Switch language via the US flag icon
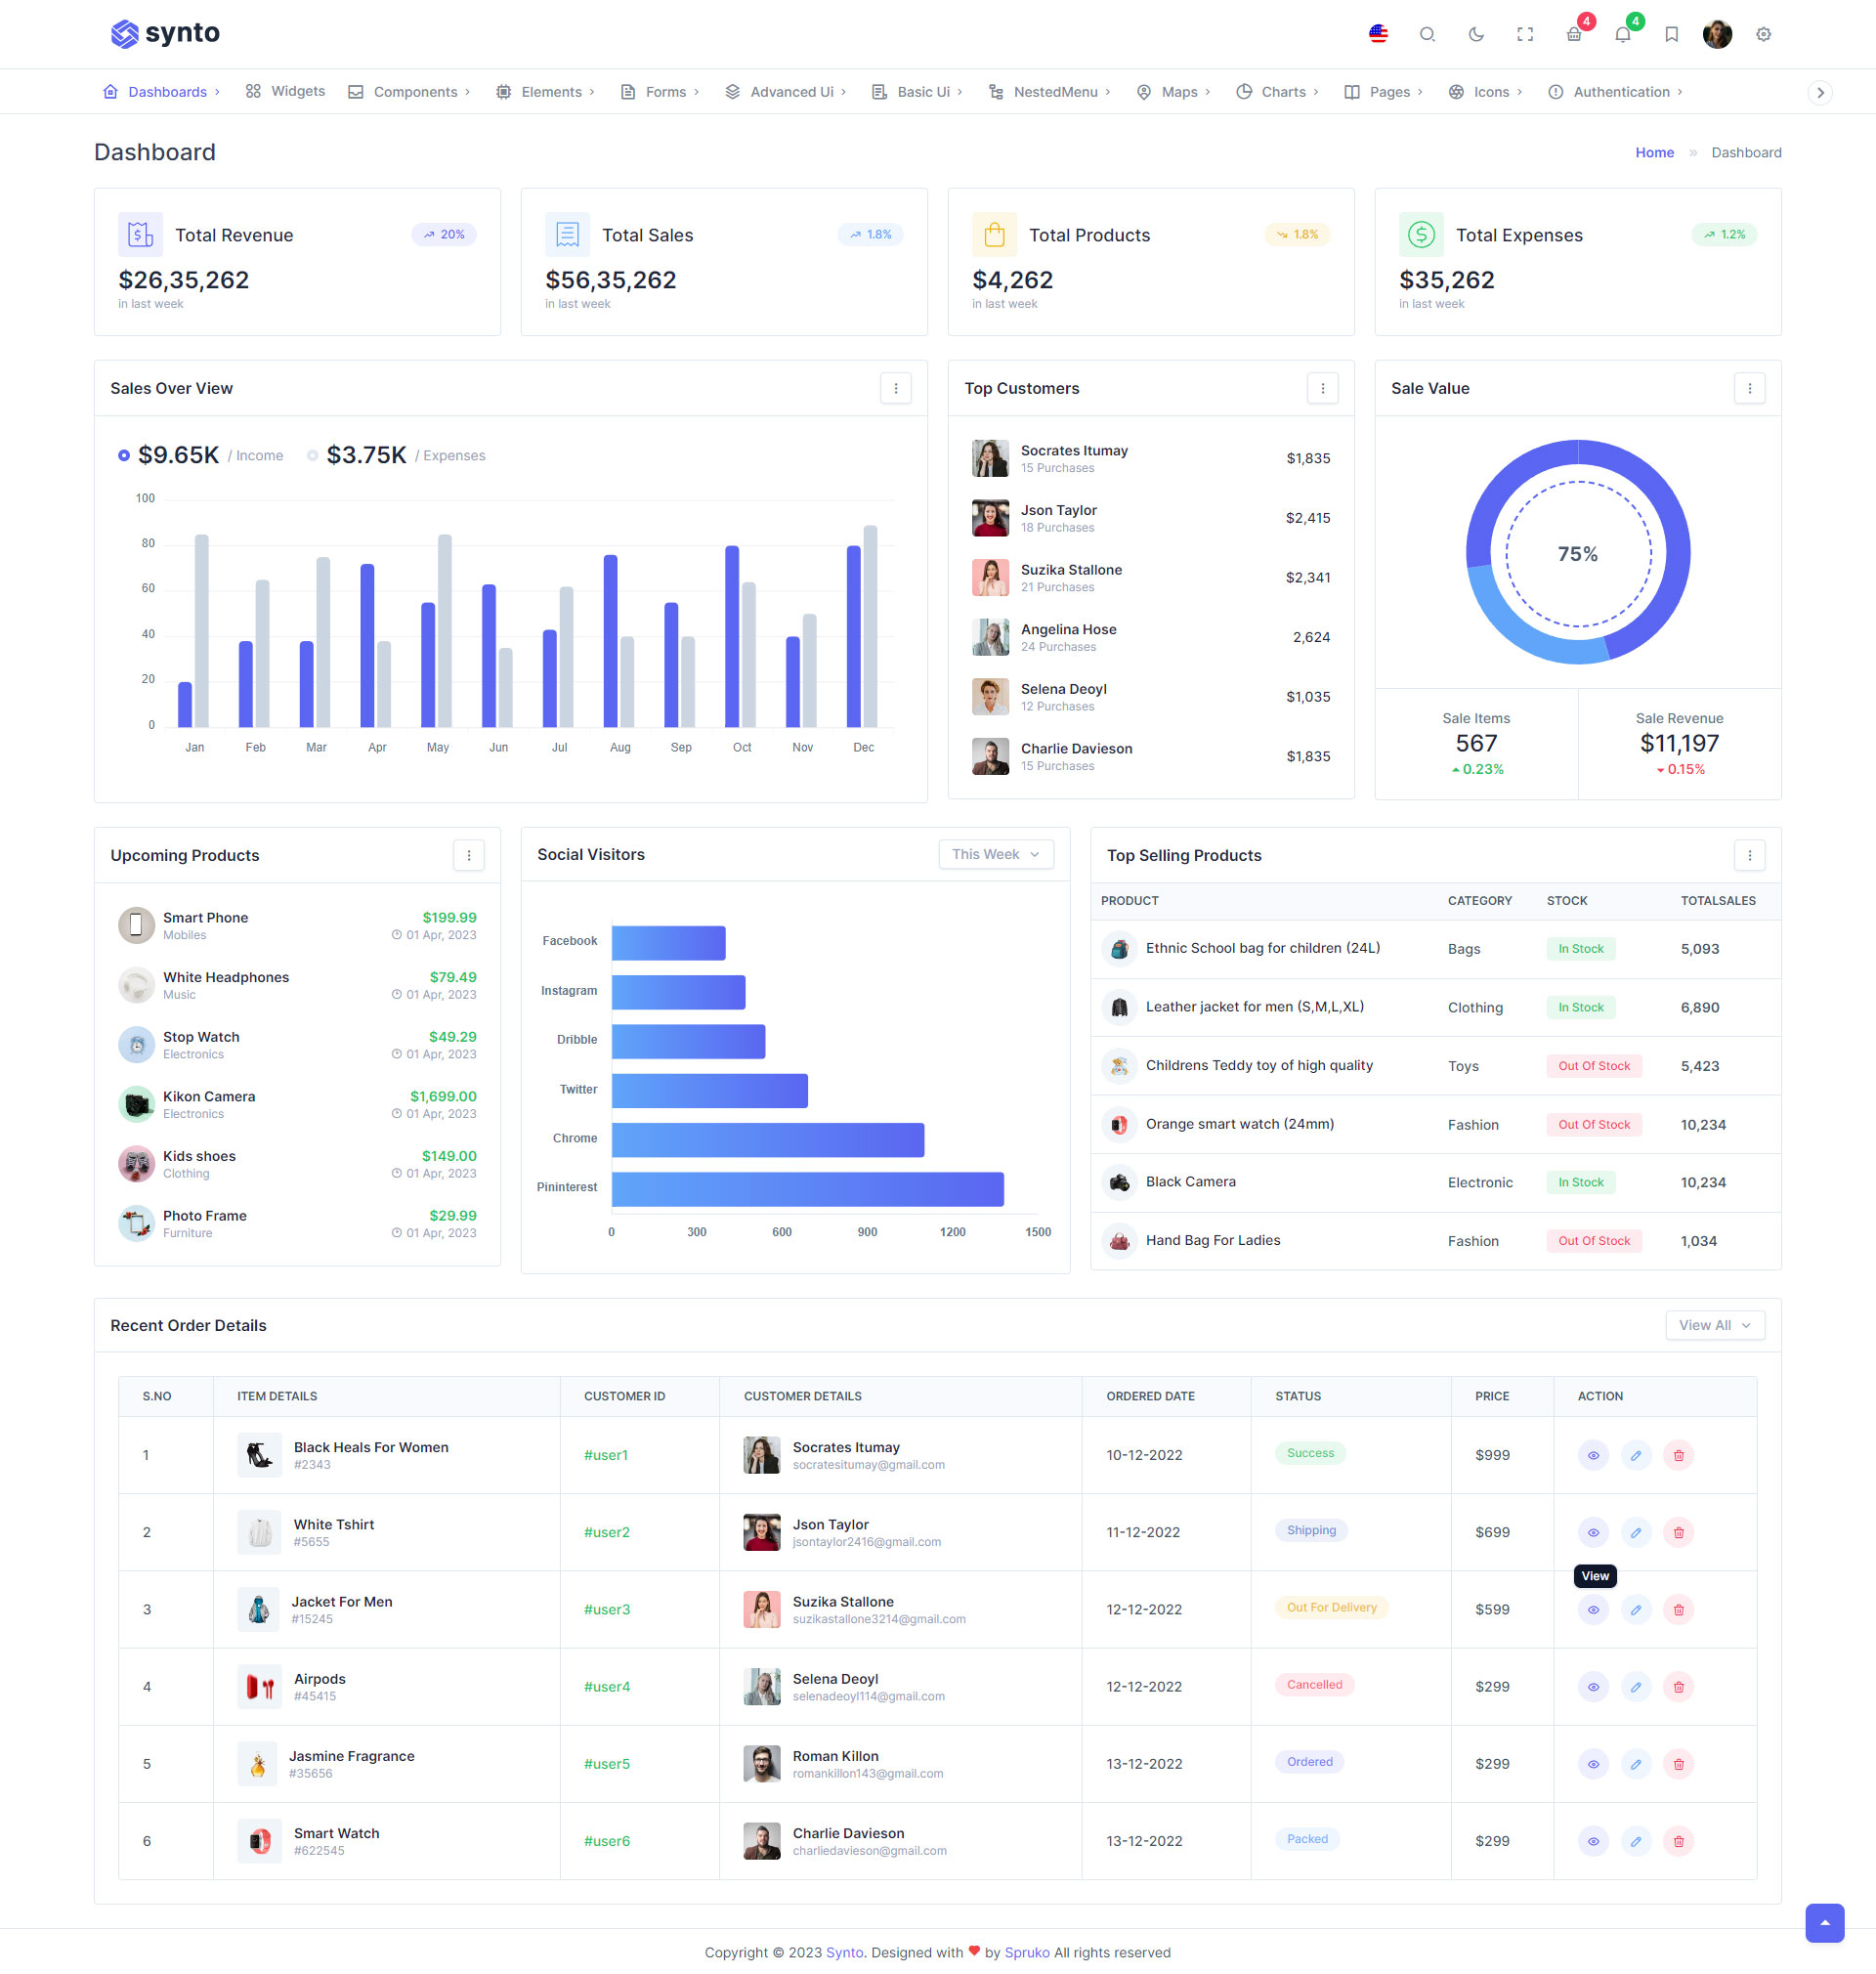Image resolution: width=1876 pixels, height=1974 pixels. point(1378,33)
